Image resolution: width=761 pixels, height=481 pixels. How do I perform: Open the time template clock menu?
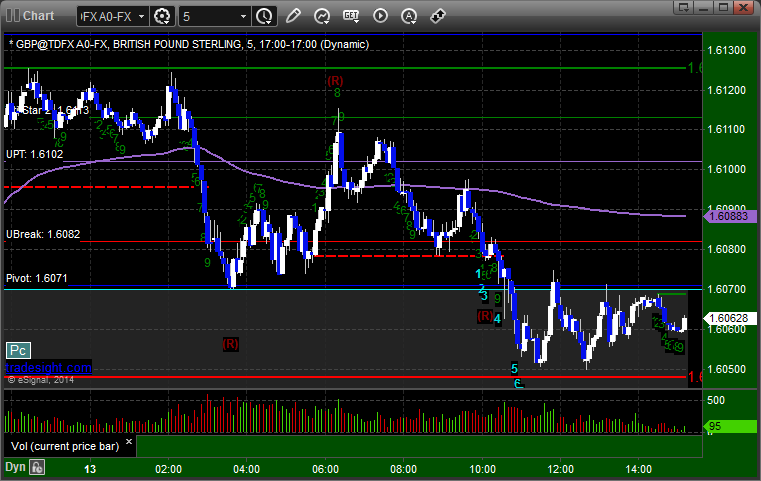point(265,17)
